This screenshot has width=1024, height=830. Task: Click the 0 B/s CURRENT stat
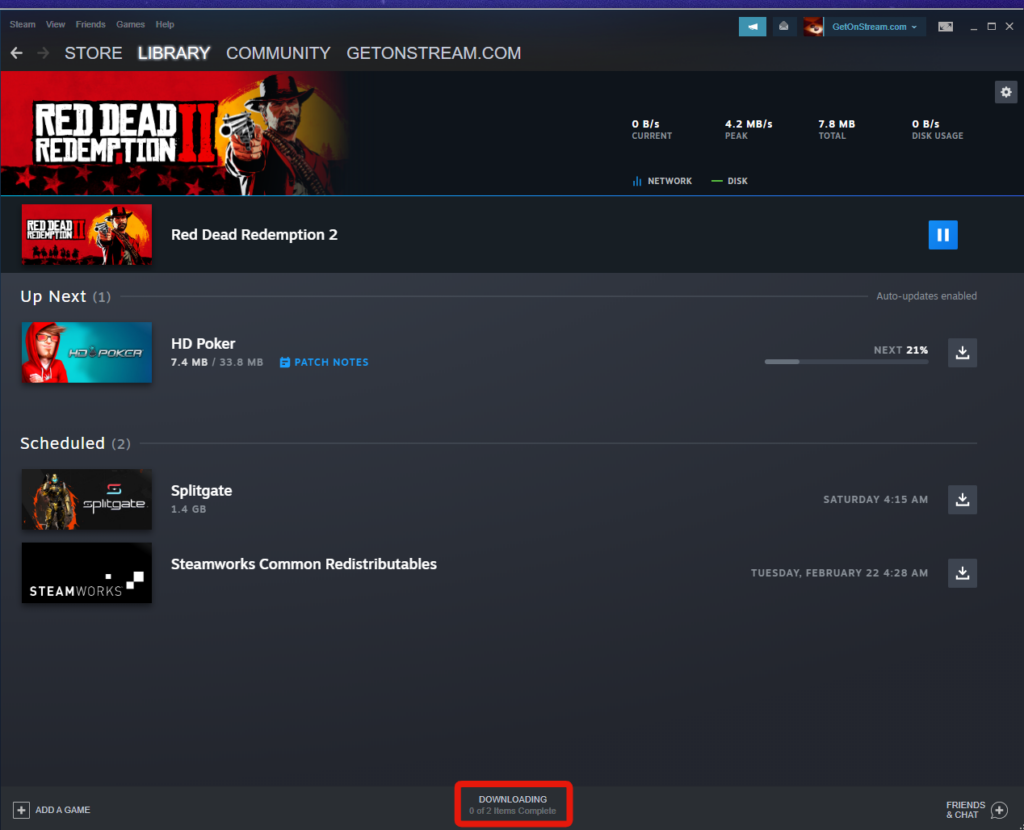tap(651, 129)
